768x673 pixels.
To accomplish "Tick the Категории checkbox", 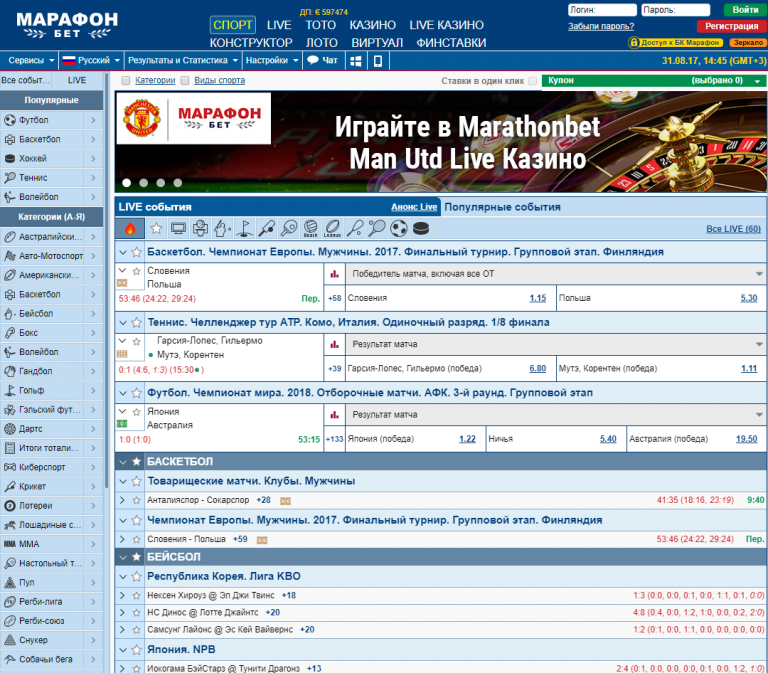I will 126,80.
